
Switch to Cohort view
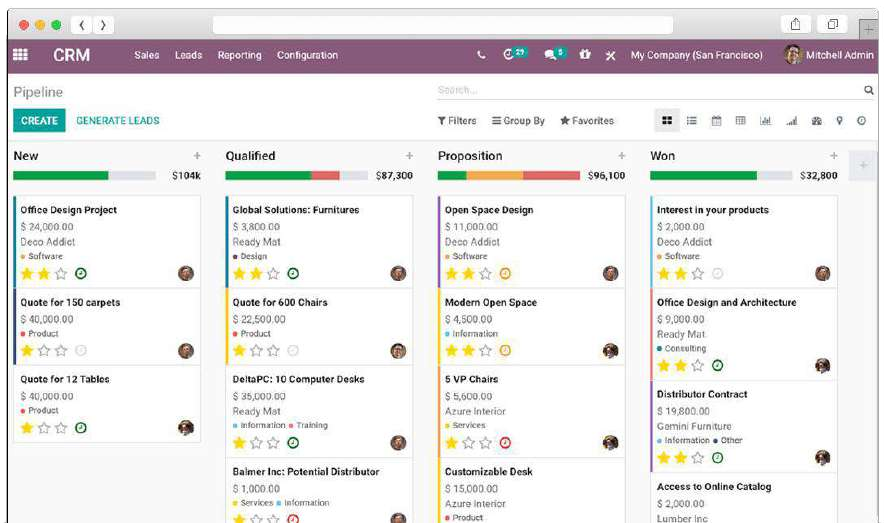tap(792, 121)
